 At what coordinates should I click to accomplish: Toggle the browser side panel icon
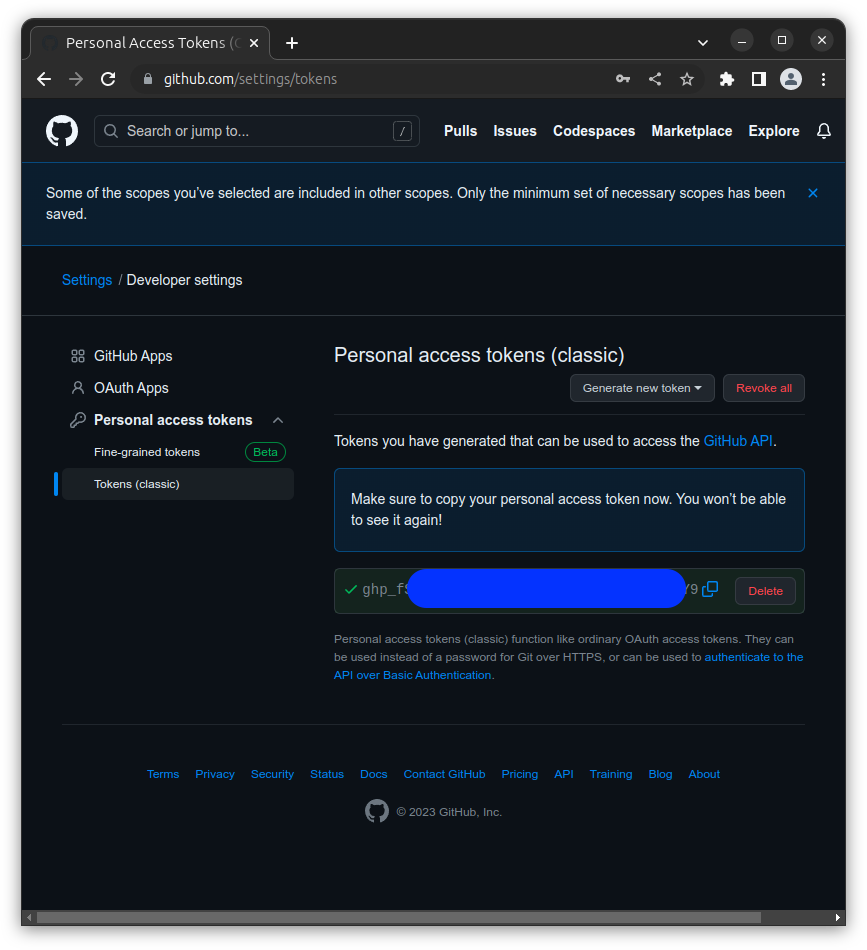pyautogui.click(x=759, y=79)
